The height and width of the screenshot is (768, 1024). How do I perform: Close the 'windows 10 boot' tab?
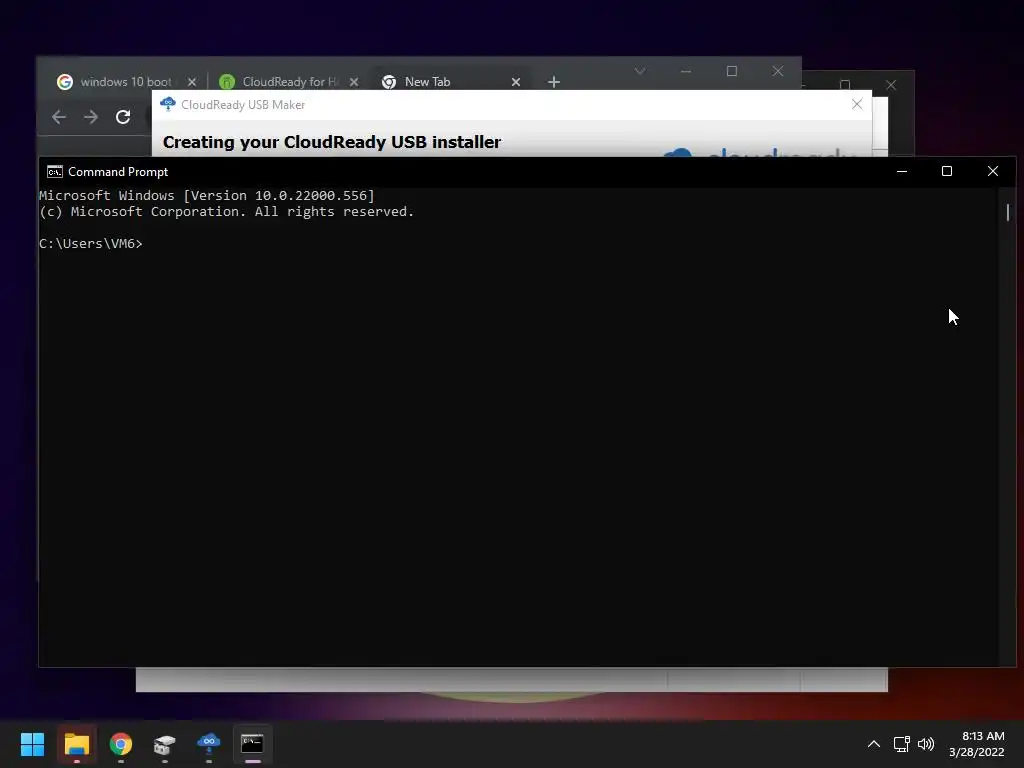click(x=192, y=82)
